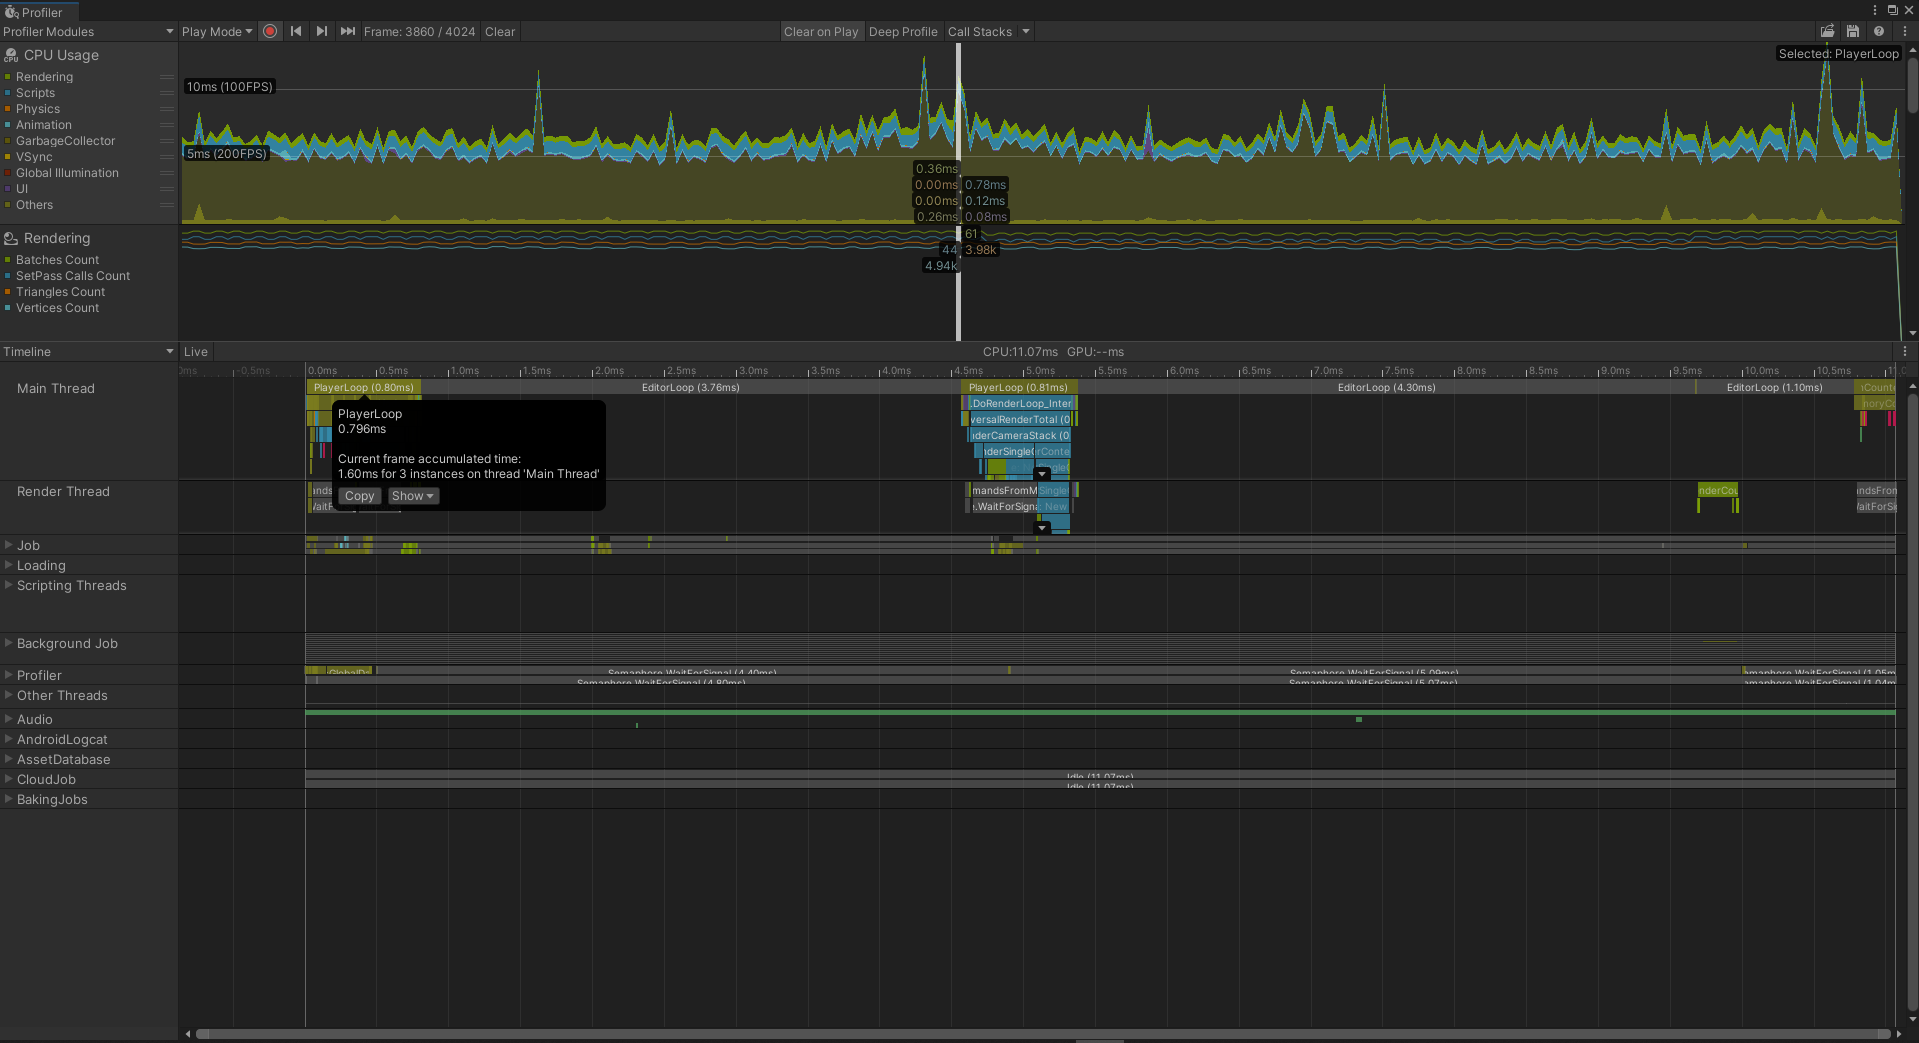Open the Call Stacks dropdown arrow

click(x=1026, y=31)
